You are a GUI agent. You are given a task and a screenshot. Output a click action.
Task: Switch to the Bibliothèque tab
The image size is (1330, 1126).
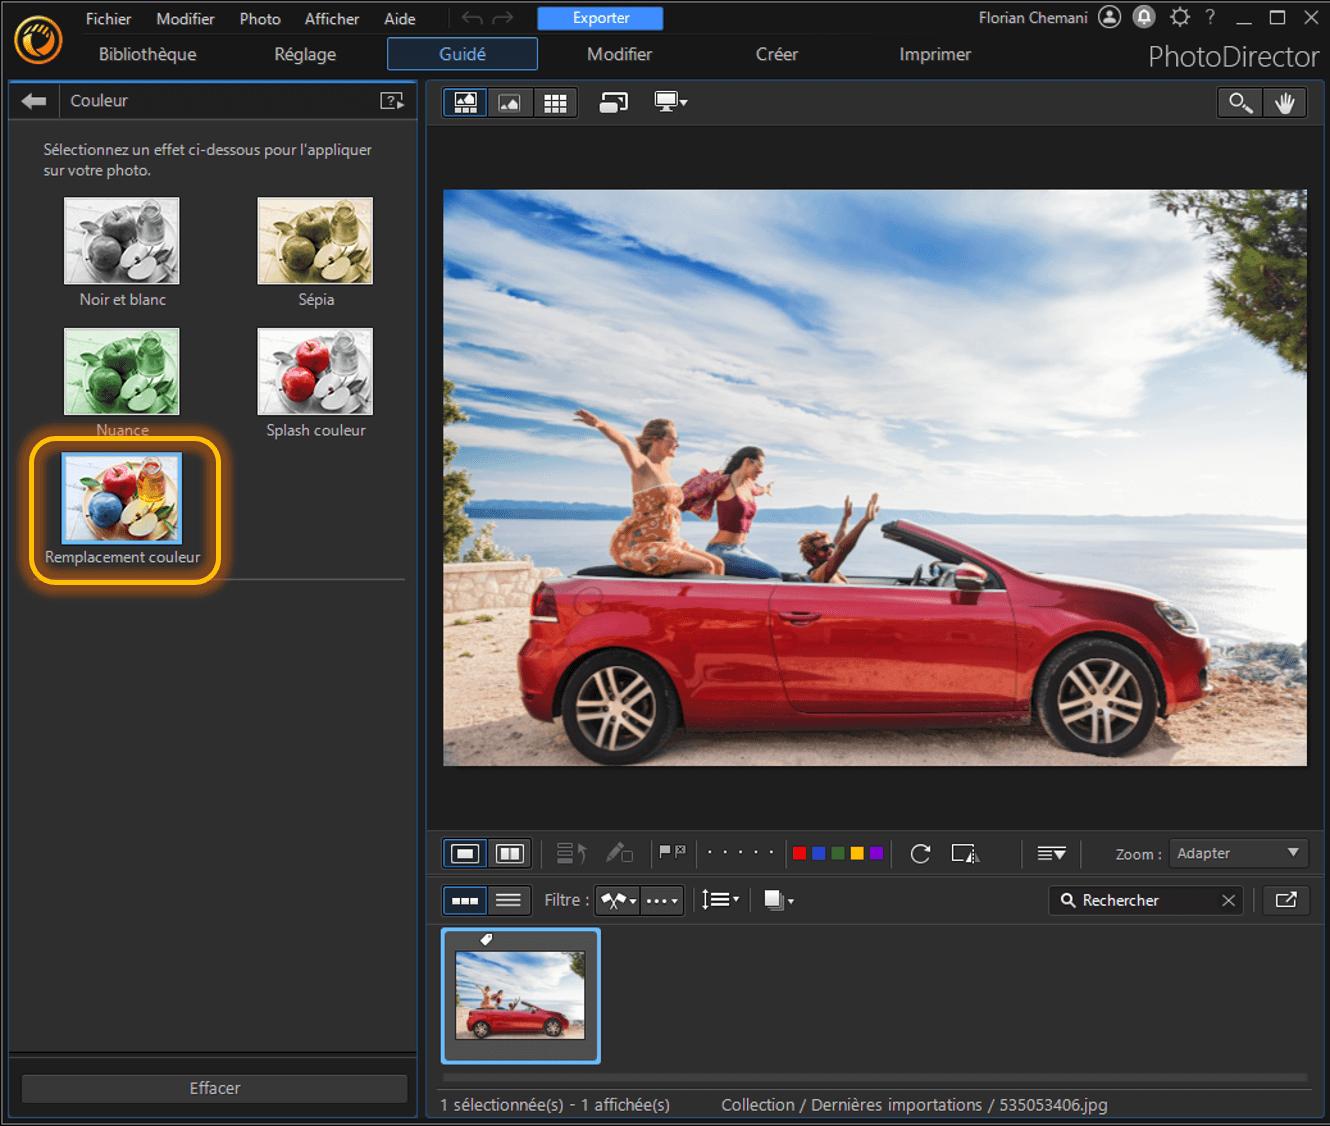pyautogui.click(x=146, y=54)
